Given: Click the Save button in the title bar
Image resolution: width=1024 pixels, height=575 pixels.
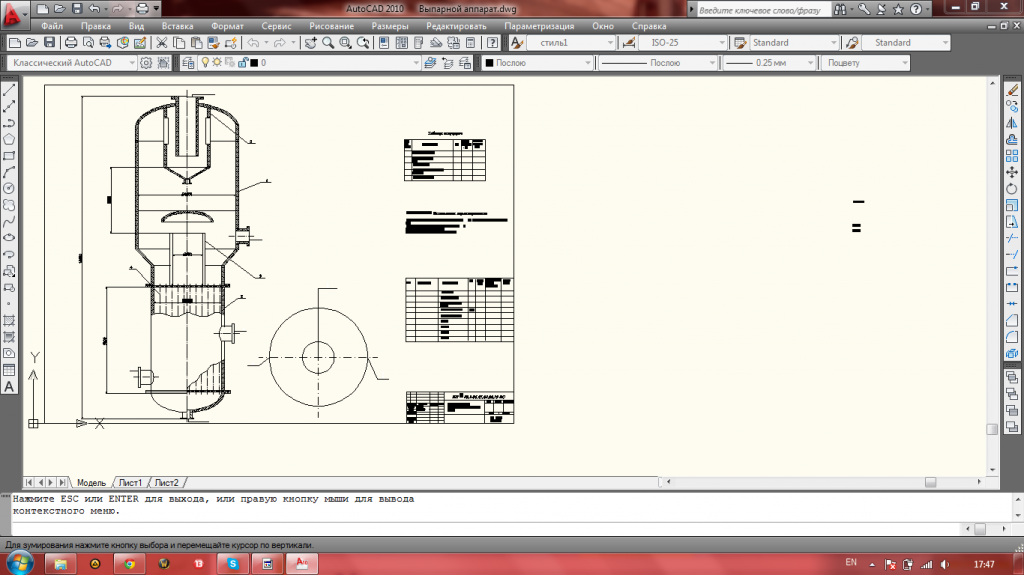Looking at the screenshot, I should [x=77, y=8].
